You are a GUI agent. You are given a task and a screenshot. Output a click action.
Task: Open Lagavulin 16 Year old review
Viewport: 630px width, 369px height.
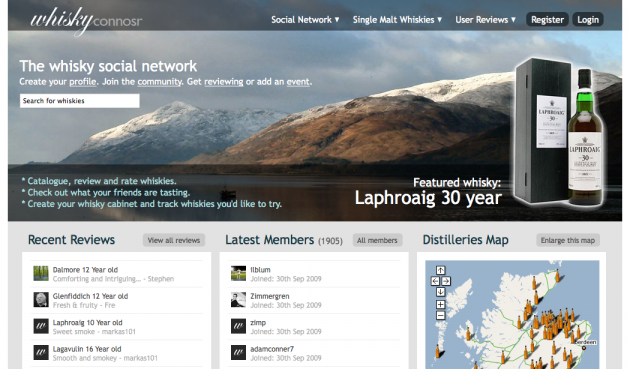pos(87,349)
